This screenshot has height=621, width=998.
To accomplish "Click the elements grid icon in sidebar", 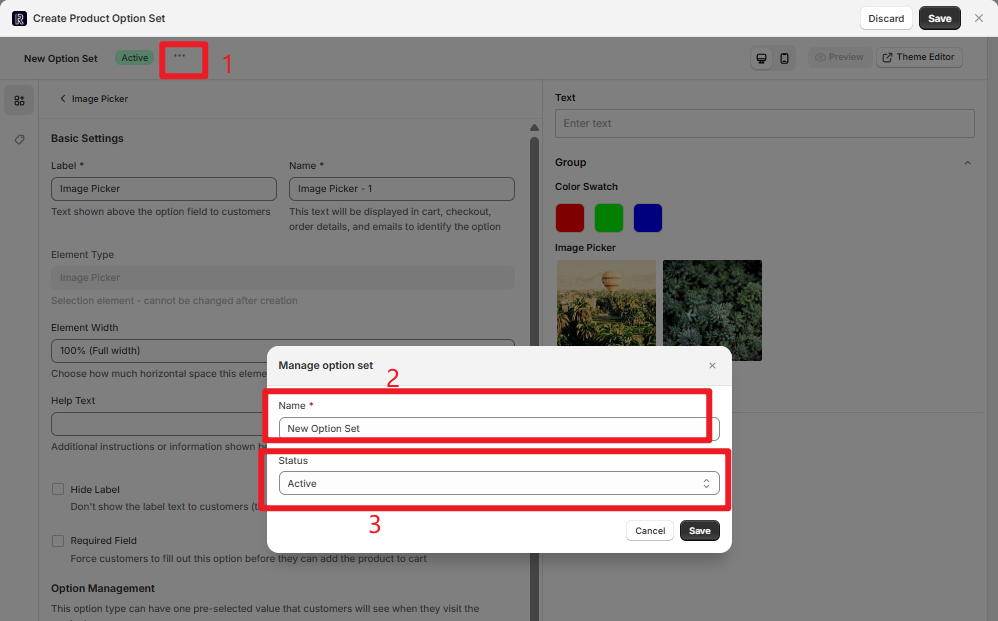I will (x=19, y=100).
